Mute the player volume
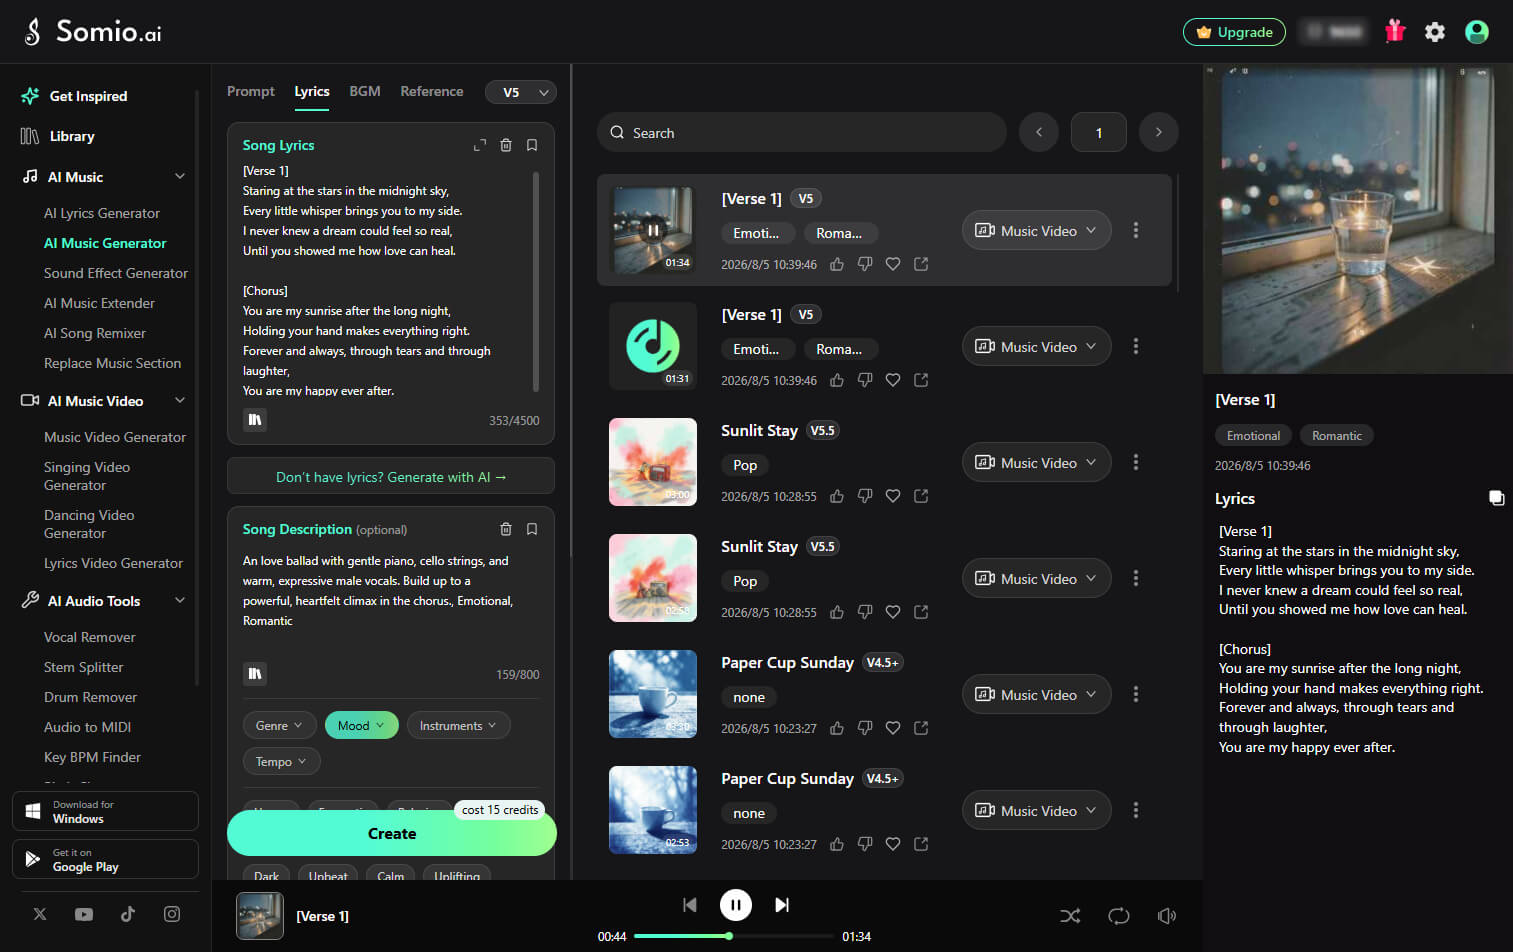The height and width of the screenshot is (952, 1513). click(x=1167, y=916)
